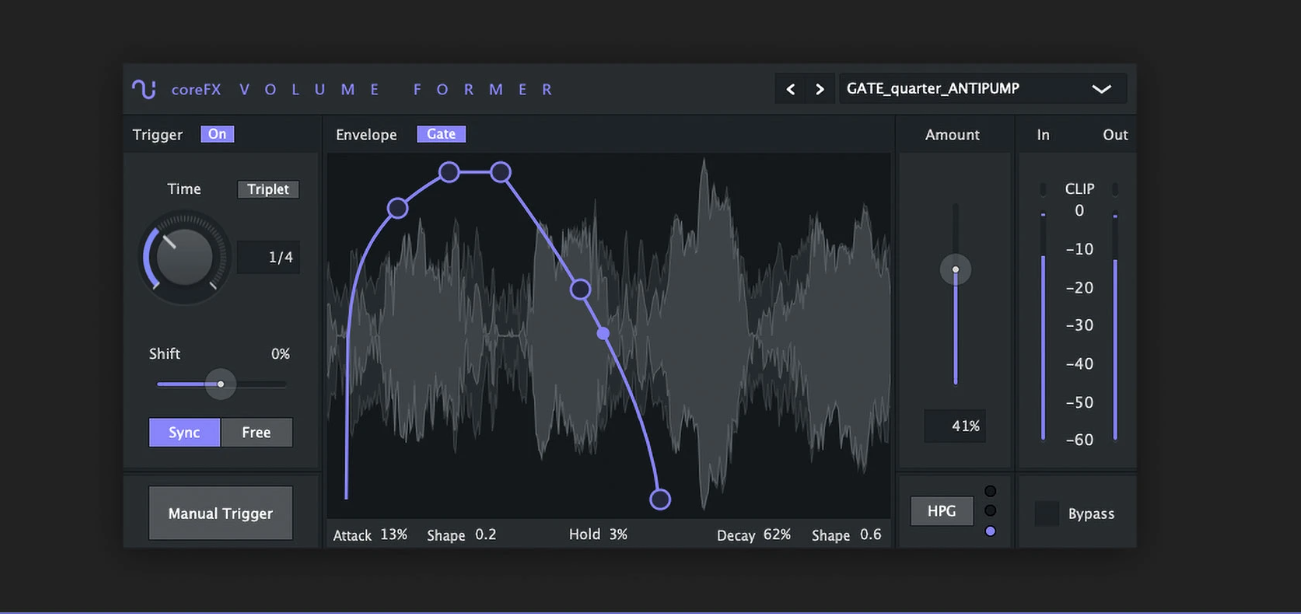Select the first envelope node on attack curve

(x=397, y=208)
